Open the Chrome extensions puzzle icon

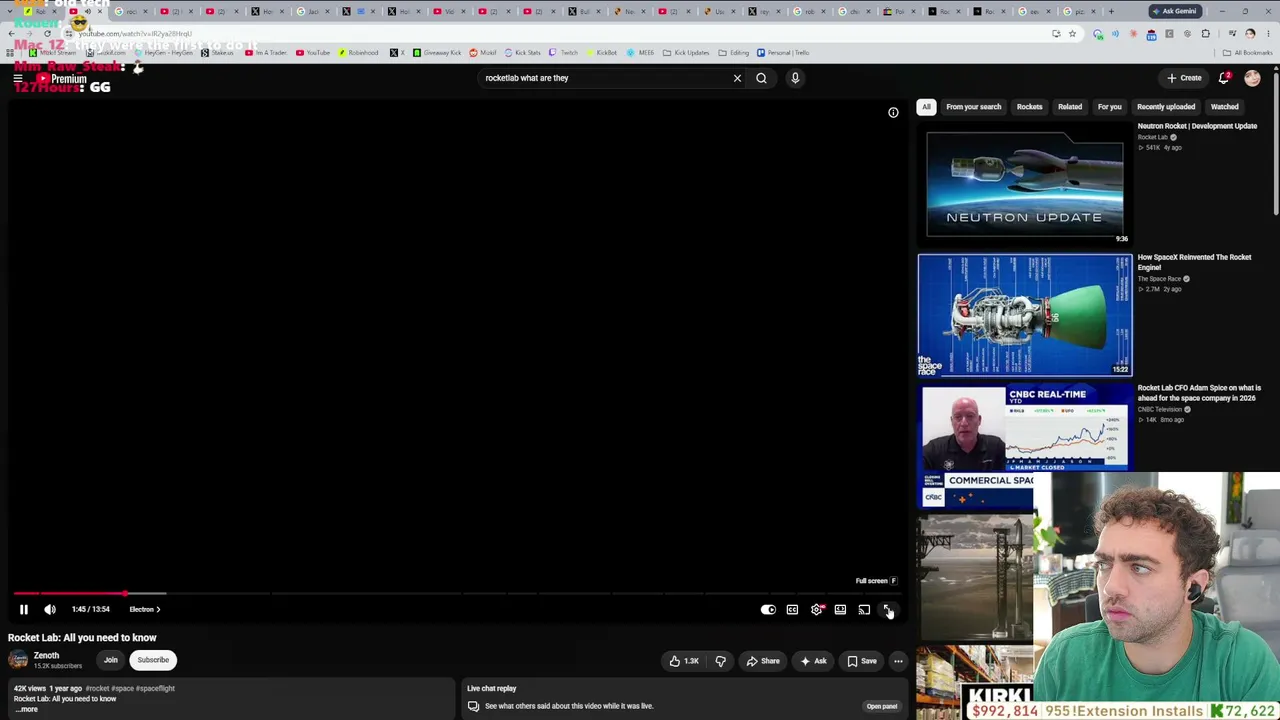pyautogui.click(x=1205, y=34)
